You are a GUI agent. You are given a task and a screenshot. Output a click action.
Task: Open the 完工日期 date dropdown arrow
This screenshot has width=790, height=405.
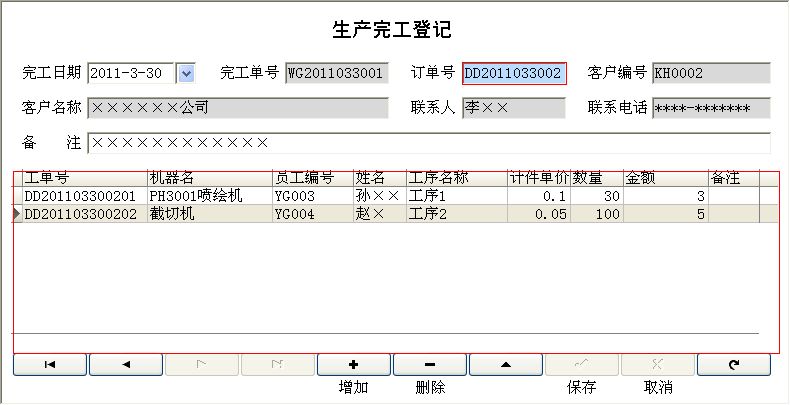click(x=186, y=74)
